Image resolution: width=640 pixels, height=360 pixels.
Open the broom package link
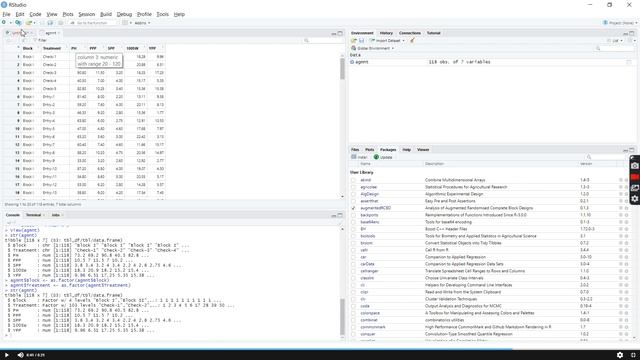[366, 243]
